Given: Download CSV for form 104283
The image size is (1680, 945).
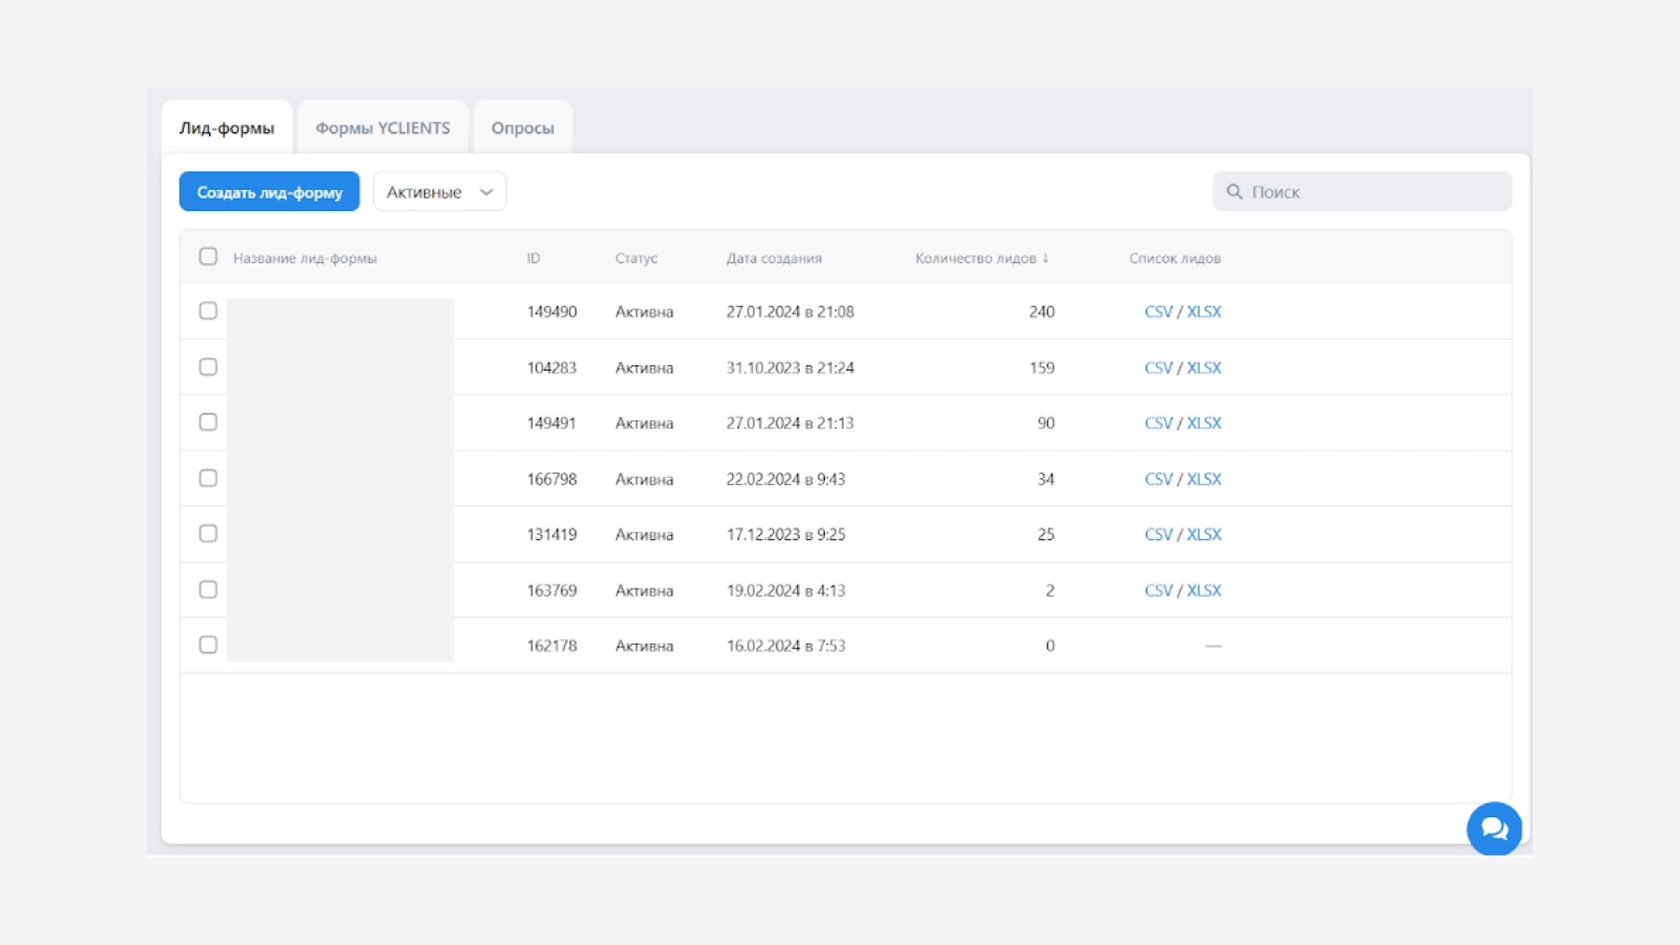Looking at the screenshot, I should 1158,368.
